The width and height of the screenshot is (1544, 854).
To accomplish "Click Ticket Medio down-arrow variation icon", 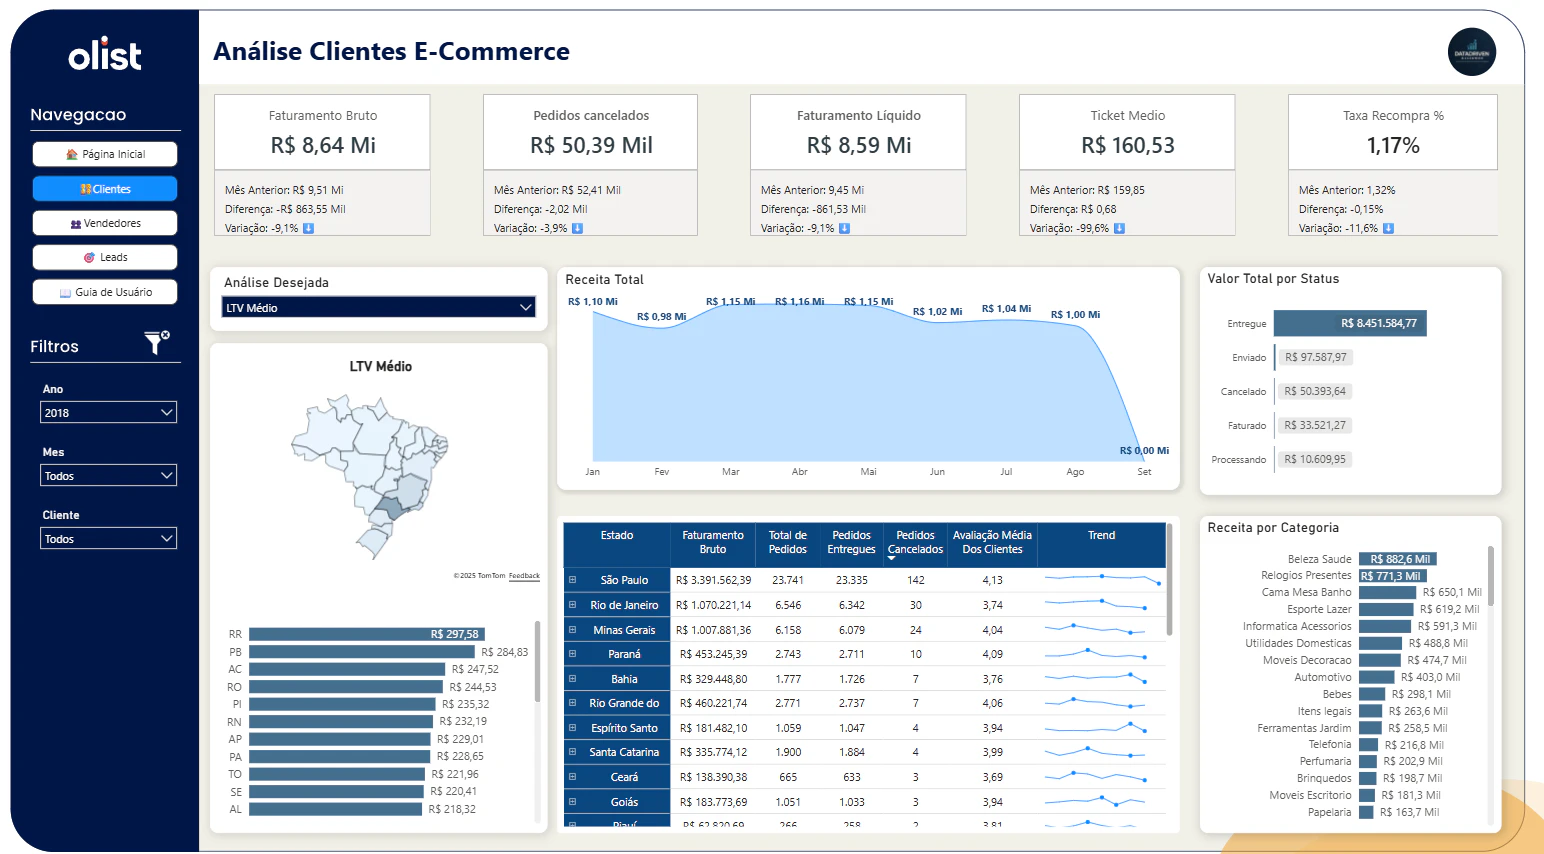I will (1119, 228).
